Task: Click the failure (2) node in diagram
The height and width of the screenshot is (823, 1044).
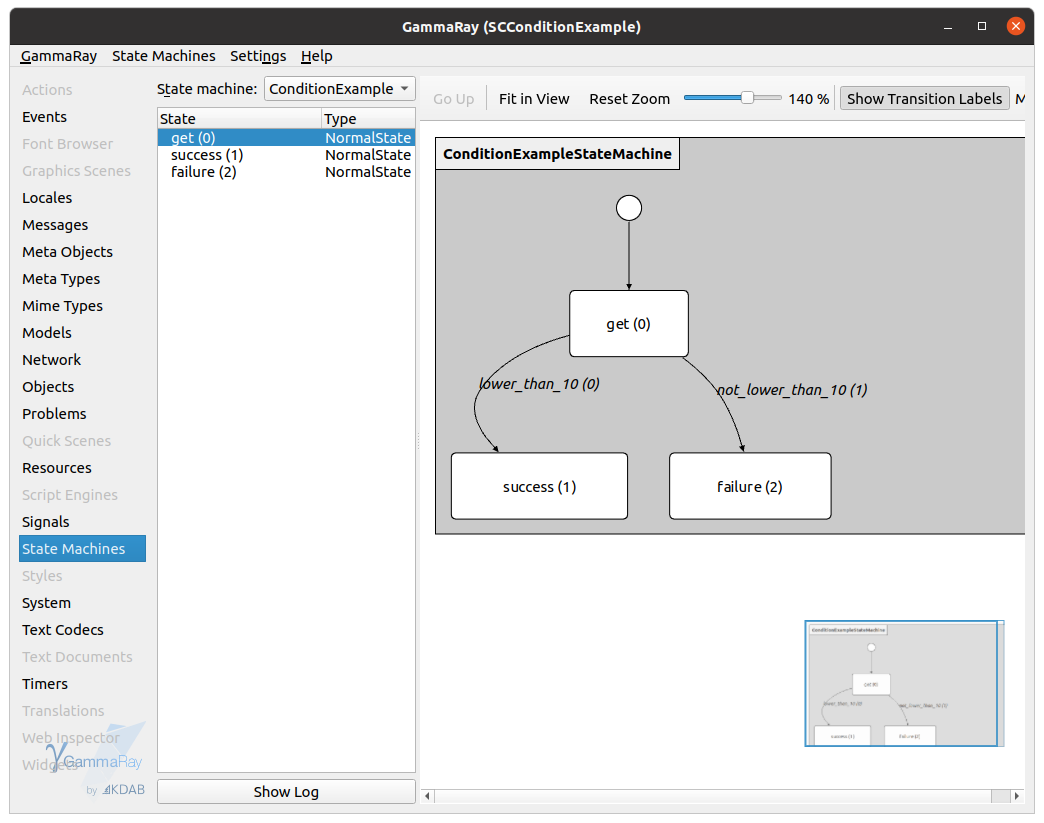Action: coord(750,486)
